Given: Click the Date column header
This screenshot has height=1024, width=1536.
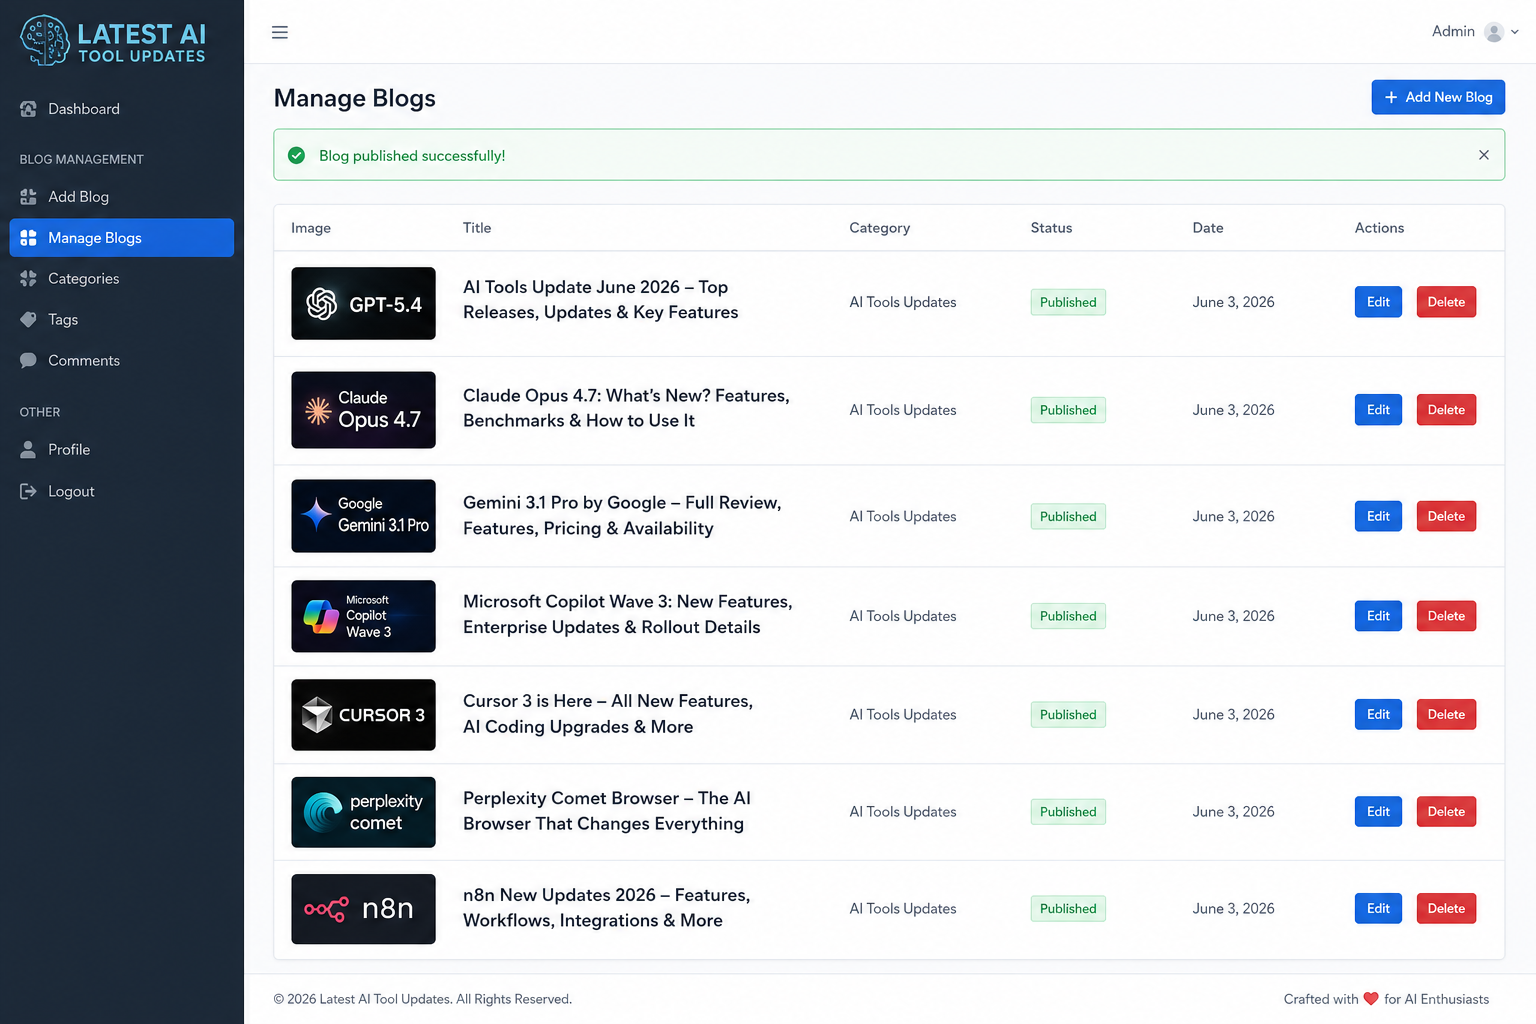Looking at the screenshot, I should click(1208, 228).
